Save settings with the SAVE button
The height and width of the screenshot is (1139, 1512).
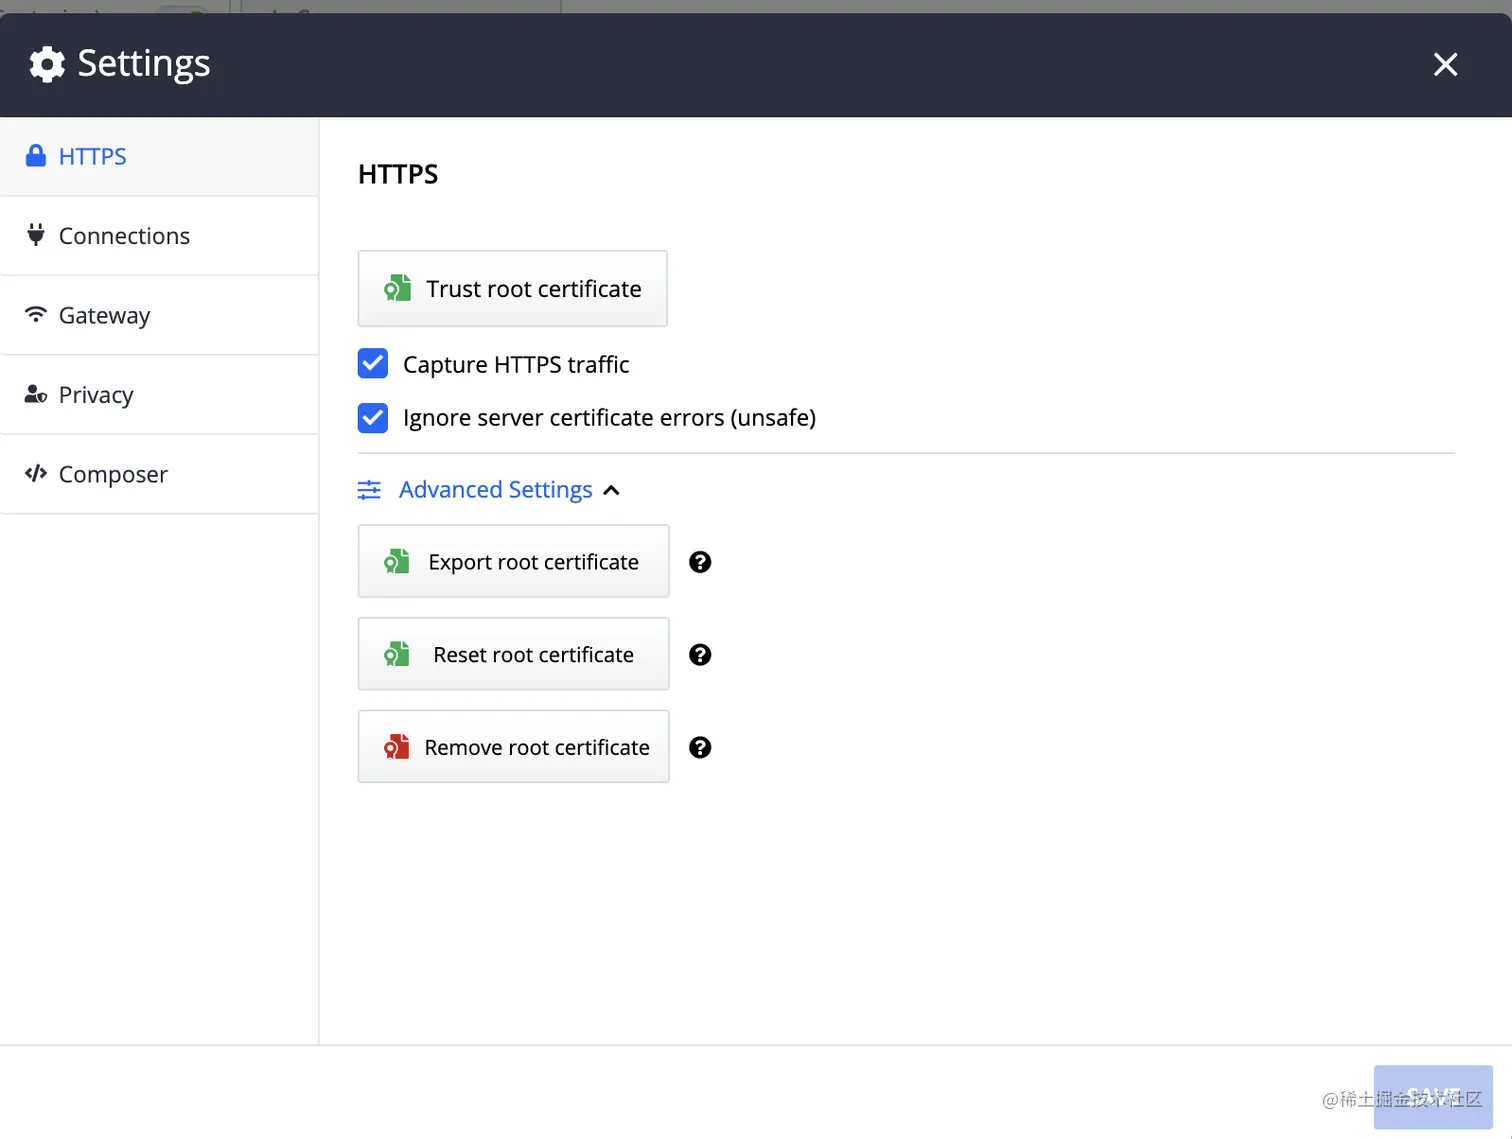[x=1433, y=1097]
